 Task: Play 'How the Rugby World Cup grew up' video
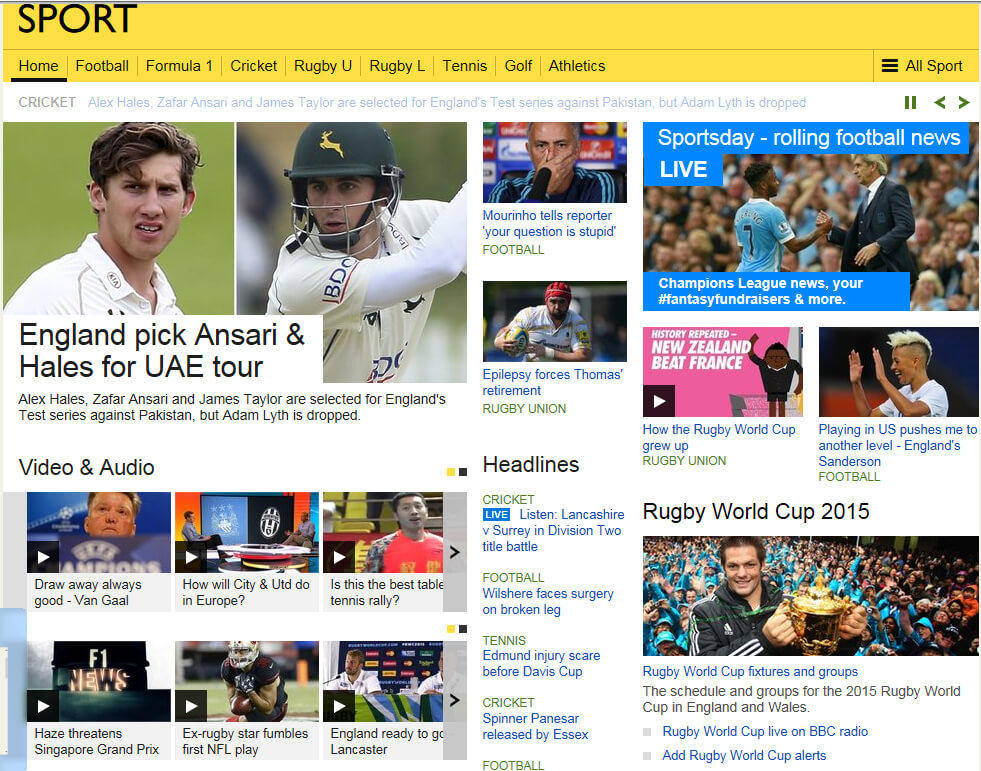(x=659, y=401)
